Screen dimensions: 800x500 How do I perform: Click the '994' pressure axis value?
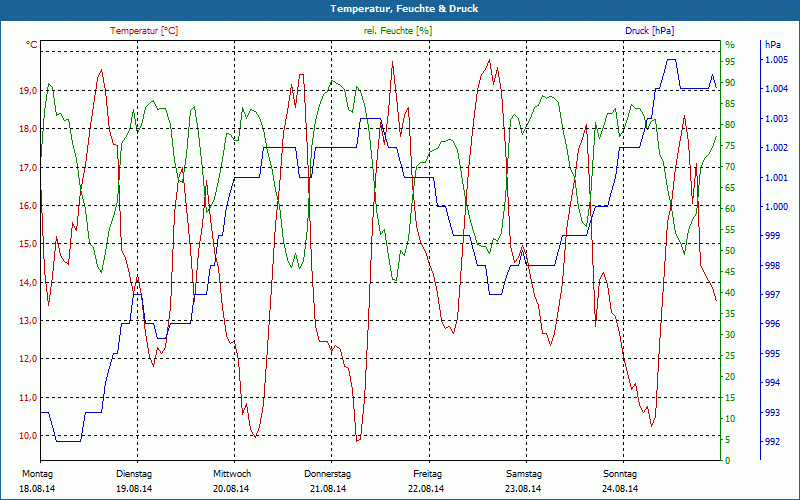(x=772, y=383)
